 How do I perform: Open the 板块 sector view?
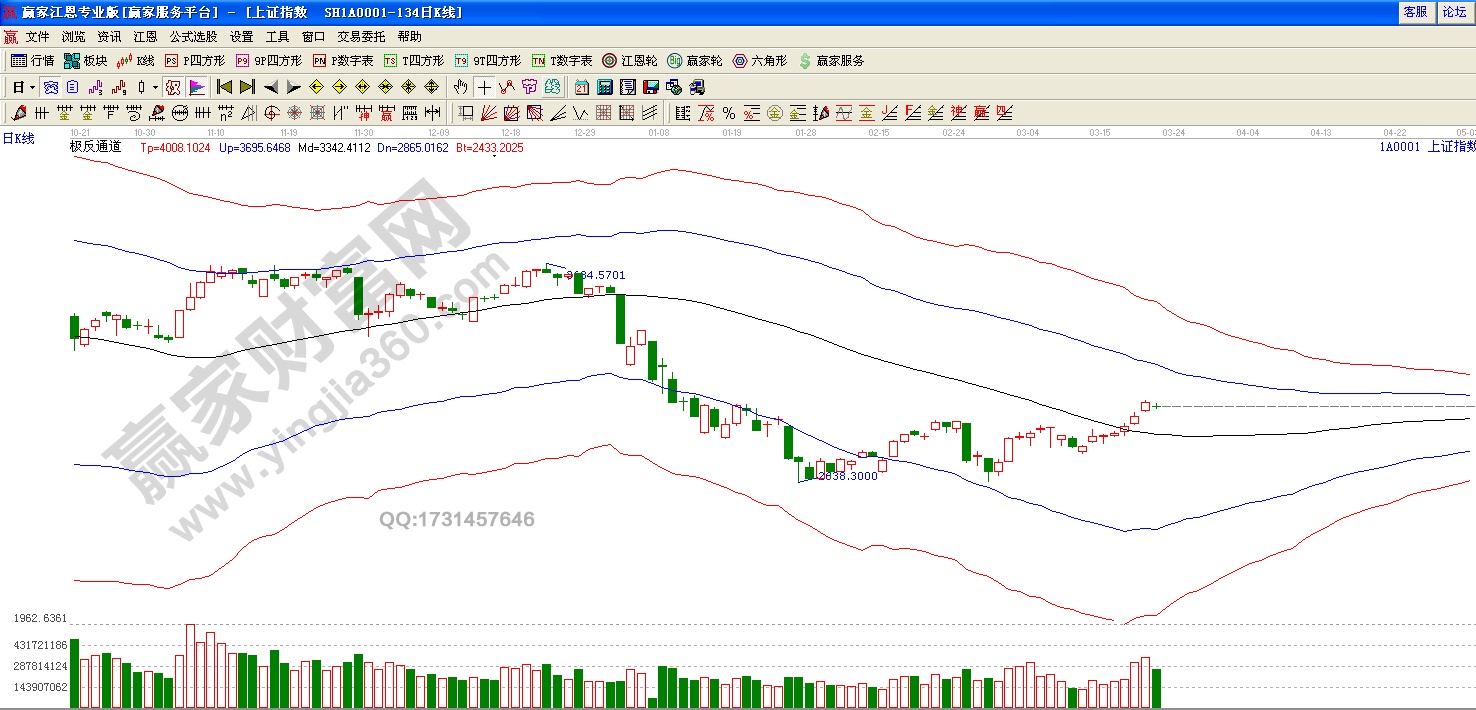tap(85, 61)
